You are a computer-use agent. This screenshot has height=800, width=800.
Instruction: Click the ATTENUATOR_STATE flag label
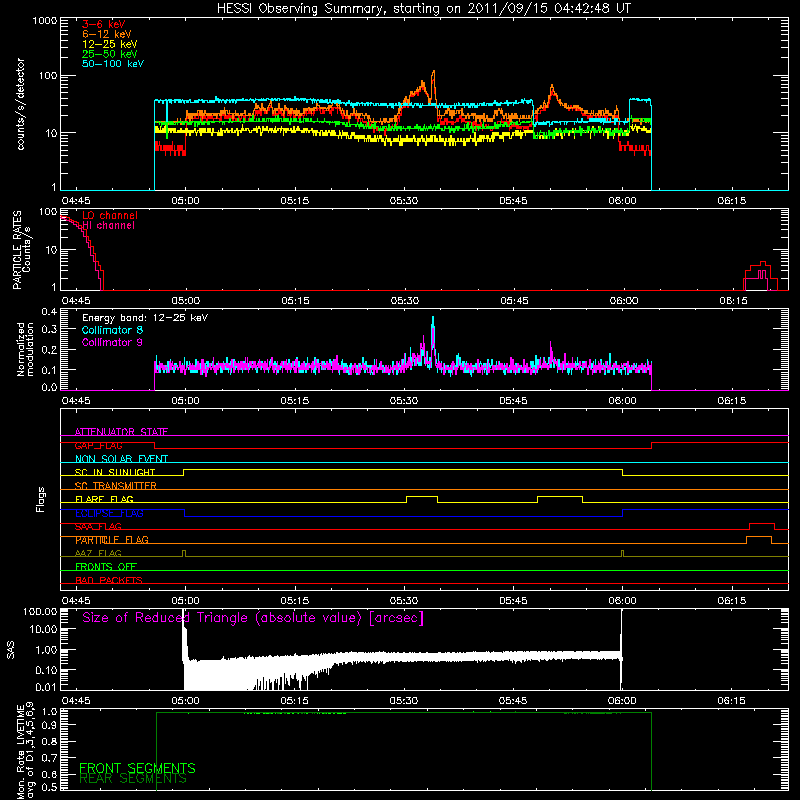click(x=121, y=432)
